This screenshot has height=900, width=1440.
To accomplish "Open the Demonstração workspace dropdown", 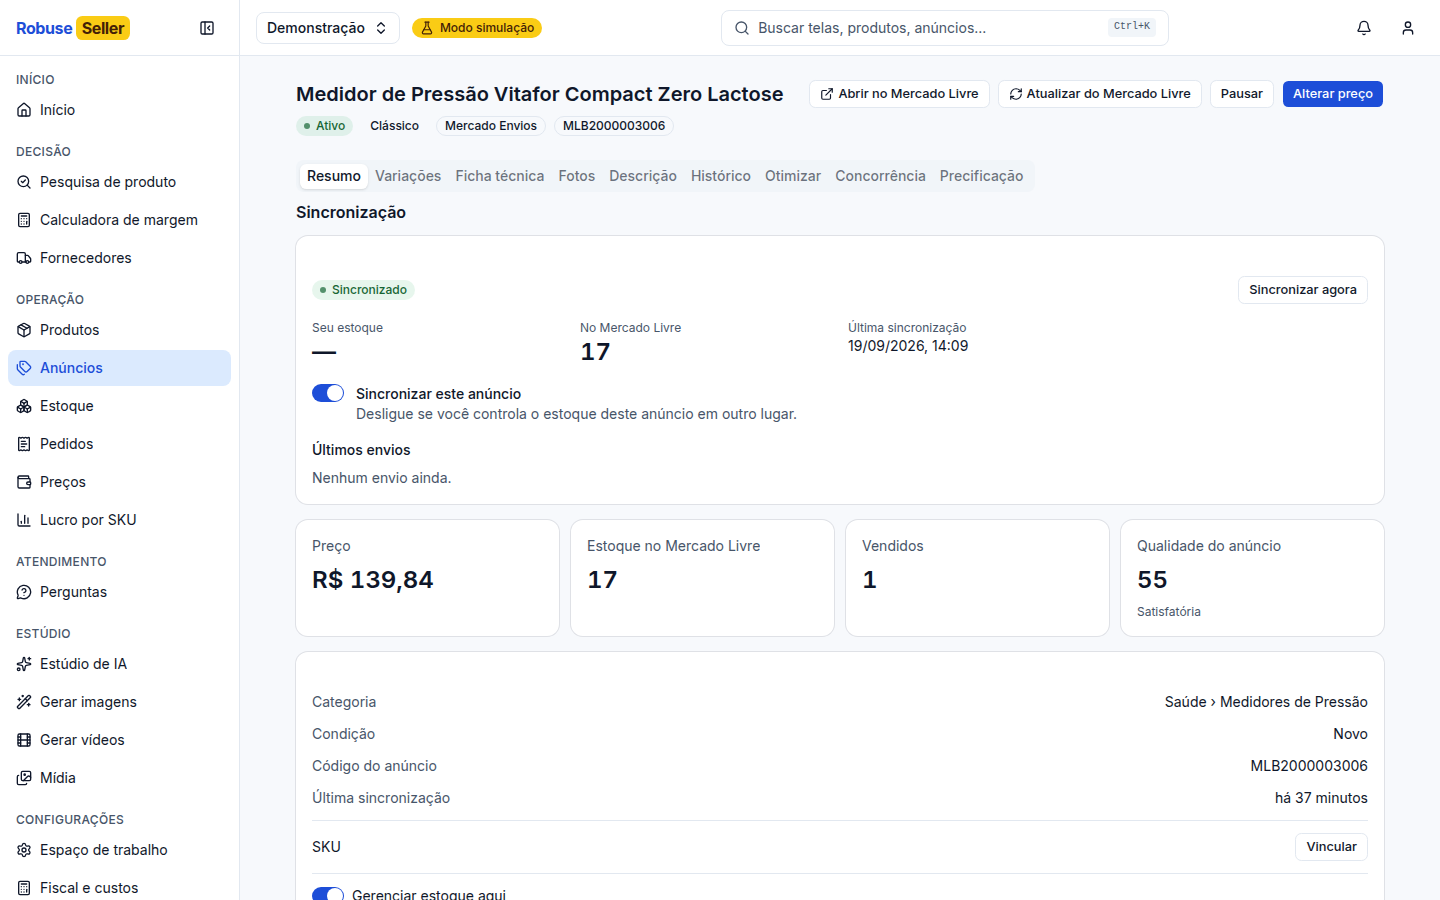I will pyautogui.click(x=328, y=28).
